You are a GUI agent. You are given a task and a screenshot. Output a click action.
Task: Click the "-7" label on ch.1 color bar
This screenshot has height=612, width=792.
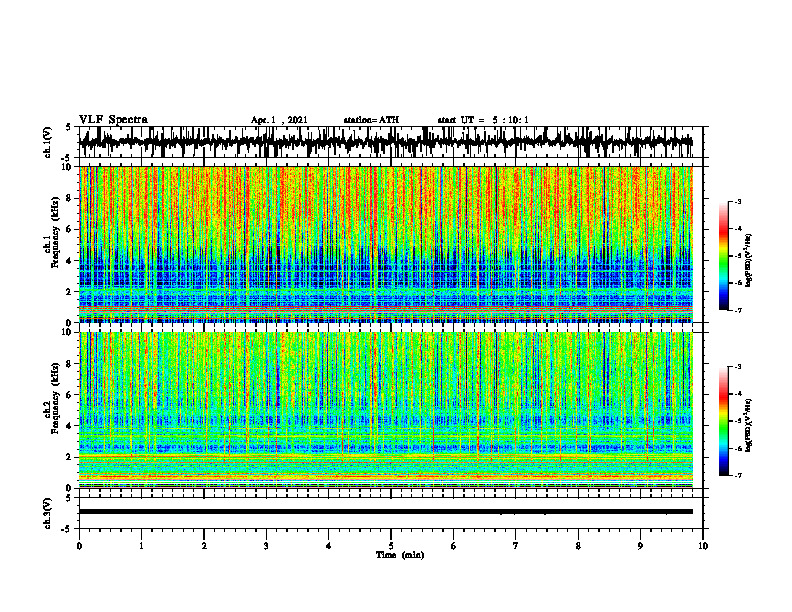point(738,310)
